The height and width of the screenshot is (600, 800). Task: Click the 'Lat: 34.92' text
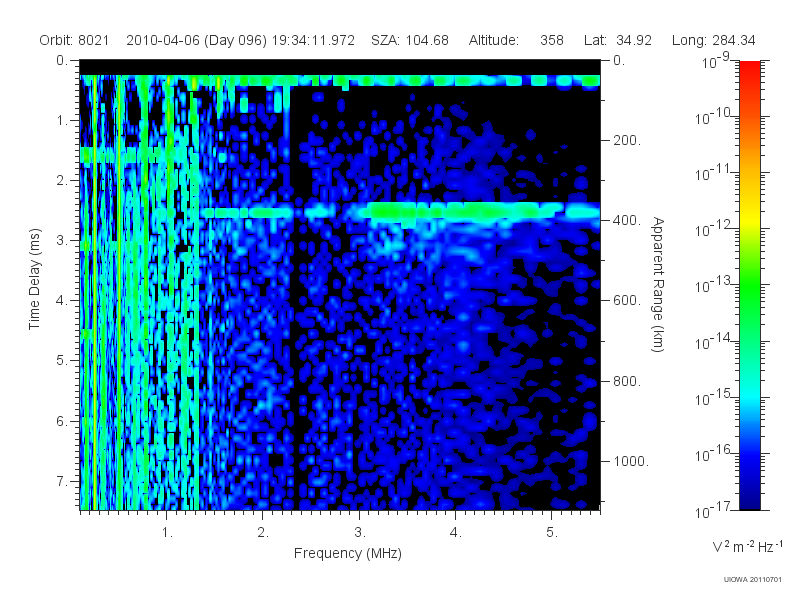coord(618,40)
